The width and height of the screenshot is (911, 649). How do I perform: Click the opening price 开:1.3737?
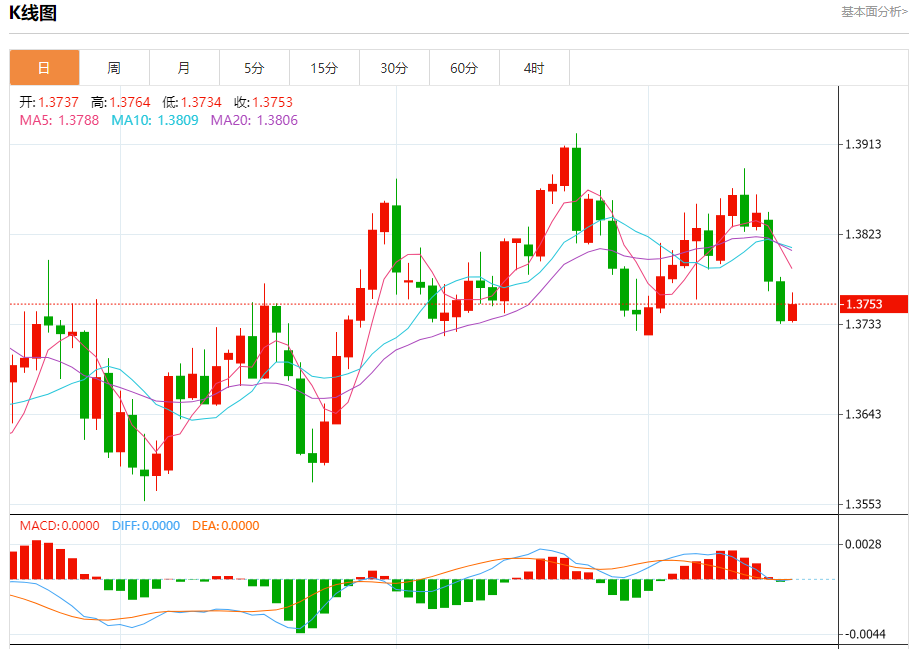(49, 102)
